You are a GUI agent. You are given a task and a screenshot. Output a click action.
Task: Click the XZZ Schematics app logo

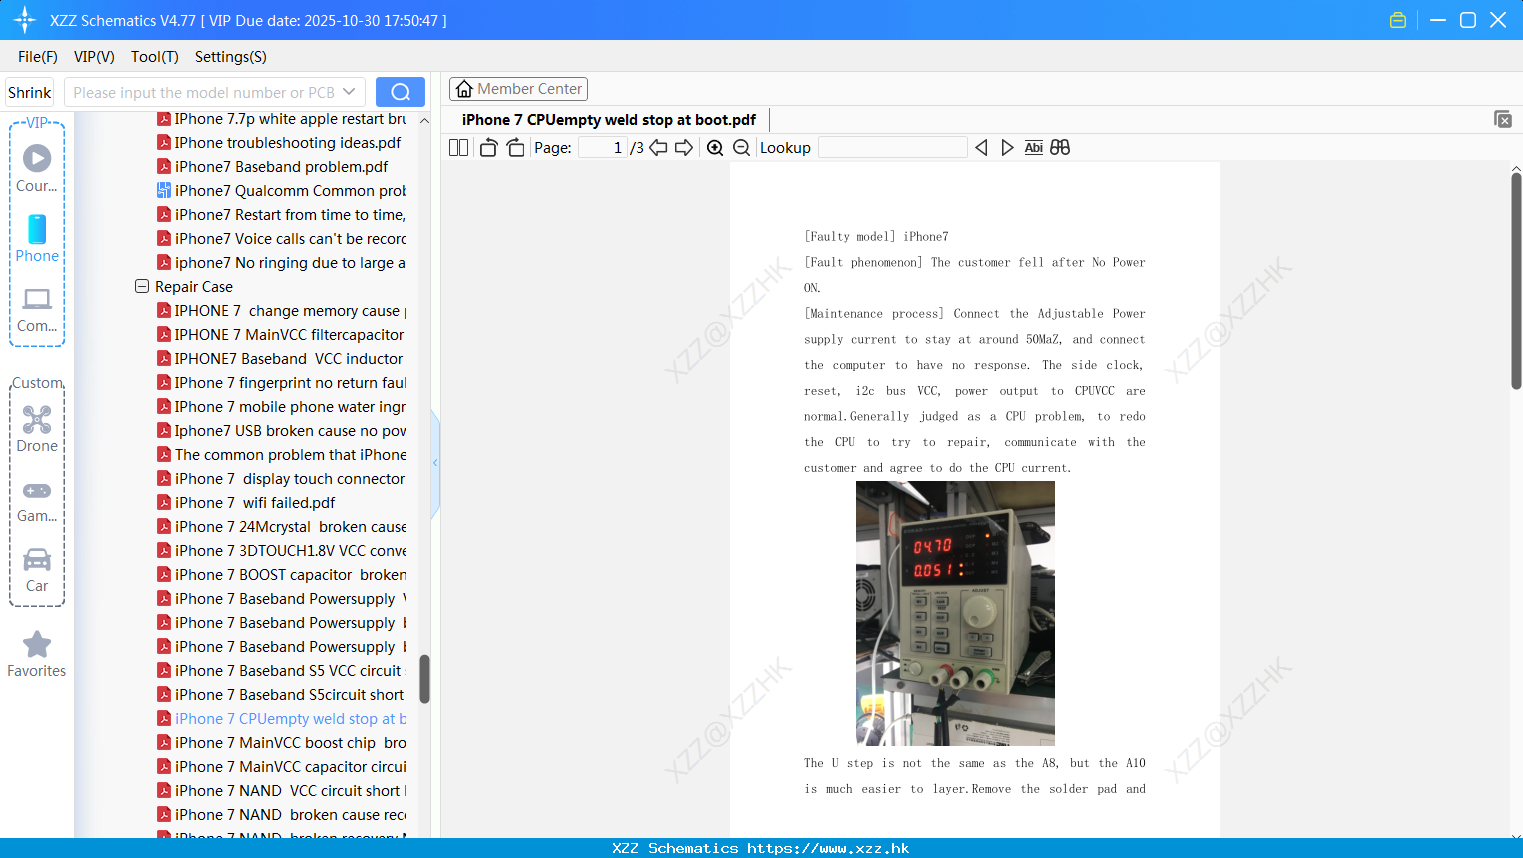point(24,20)
